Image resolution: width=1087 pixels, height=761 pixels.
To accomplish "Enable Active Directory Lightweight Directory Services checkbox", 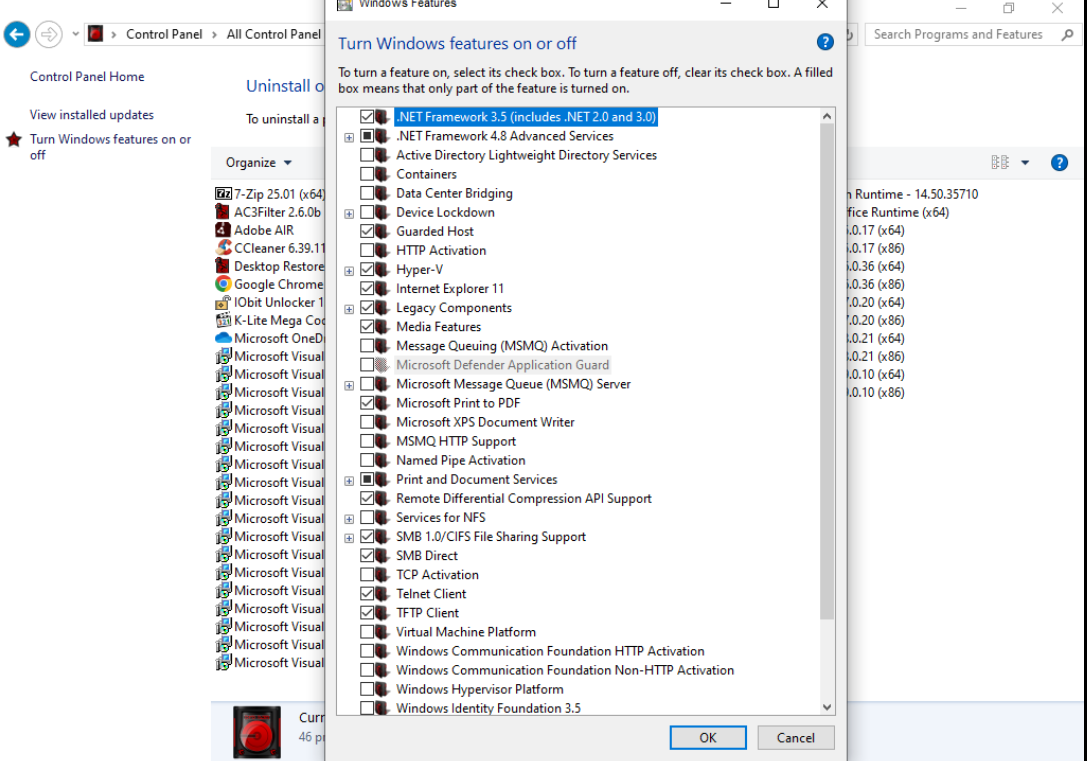I will (x=367, y=155).
